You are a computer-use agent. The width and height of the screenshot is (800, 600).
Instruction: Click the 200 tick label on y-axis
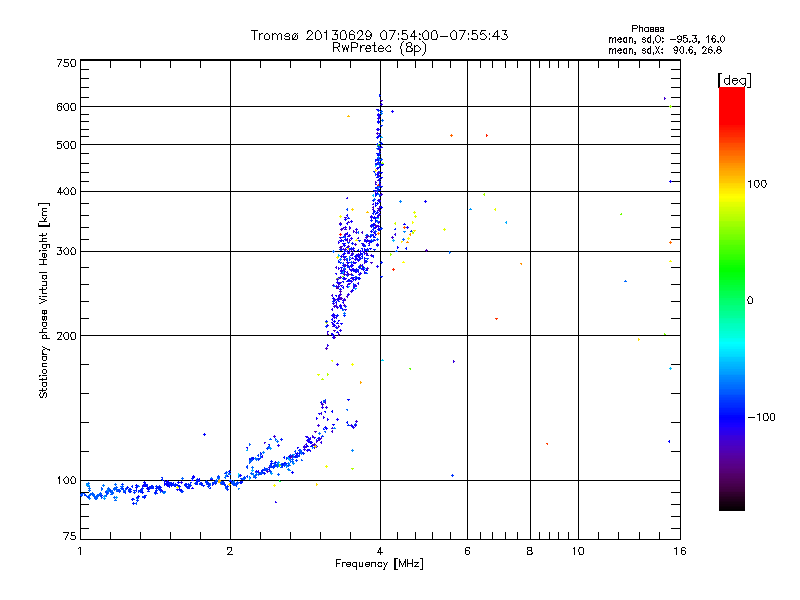(x=66, y=336)
